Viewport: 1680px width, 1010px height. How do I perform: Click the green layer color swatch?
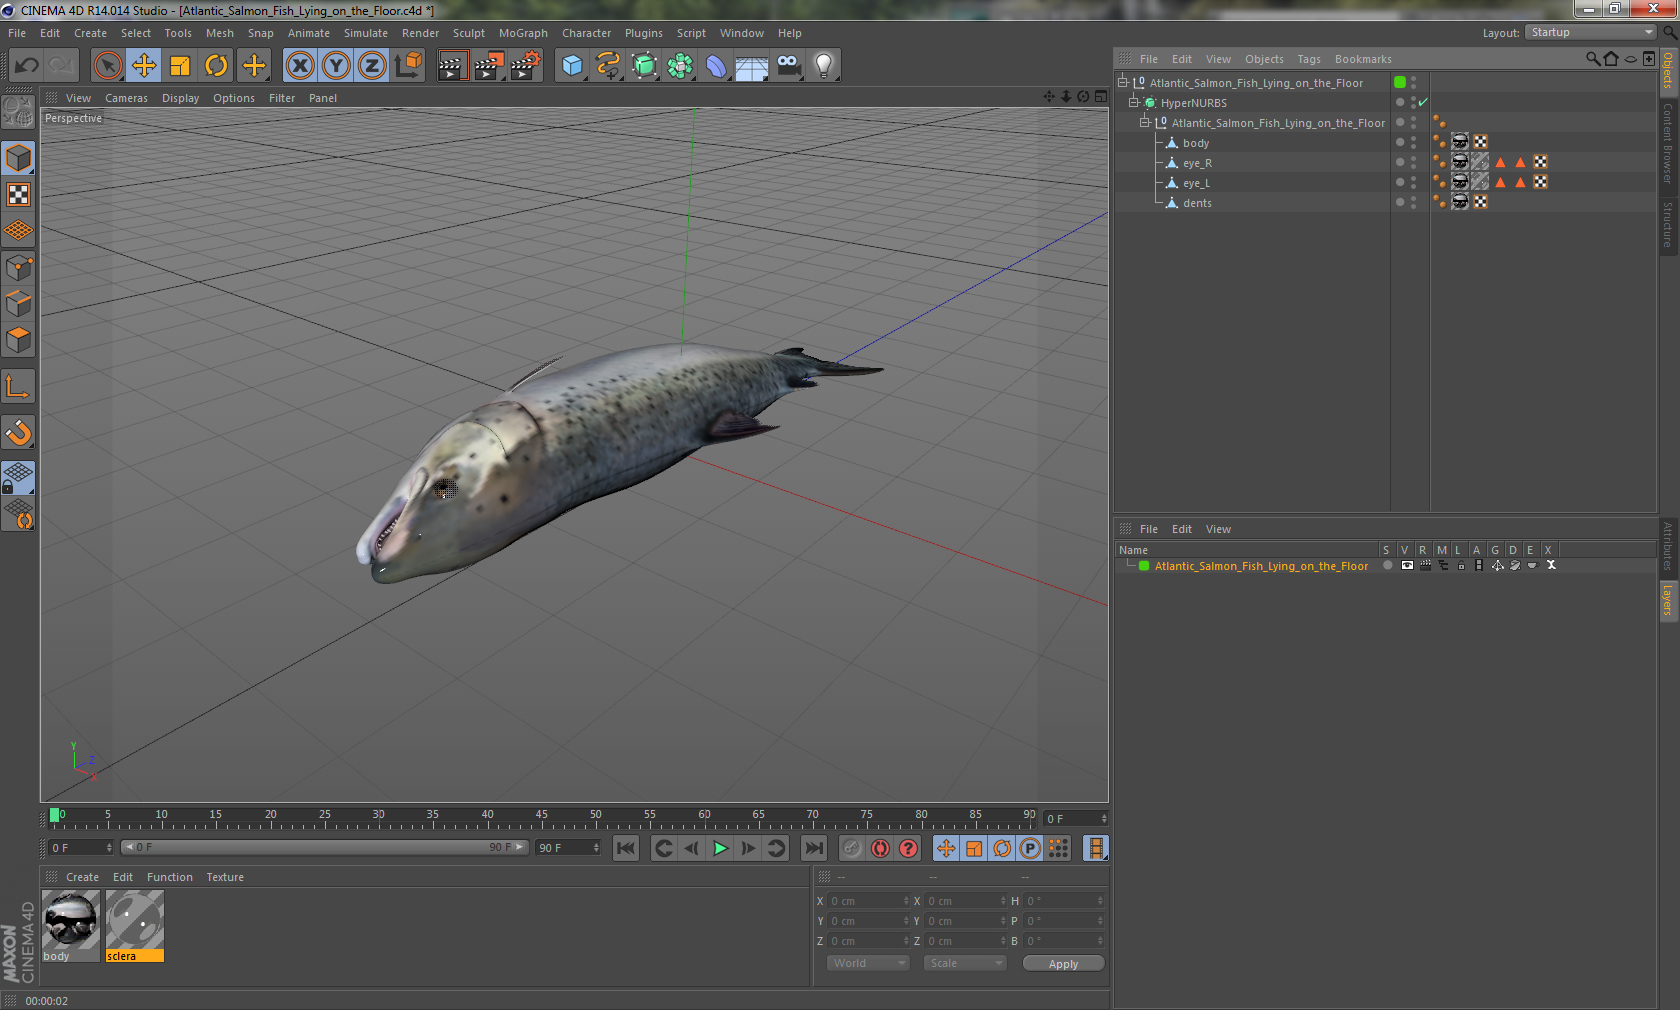pos(1144,566)
